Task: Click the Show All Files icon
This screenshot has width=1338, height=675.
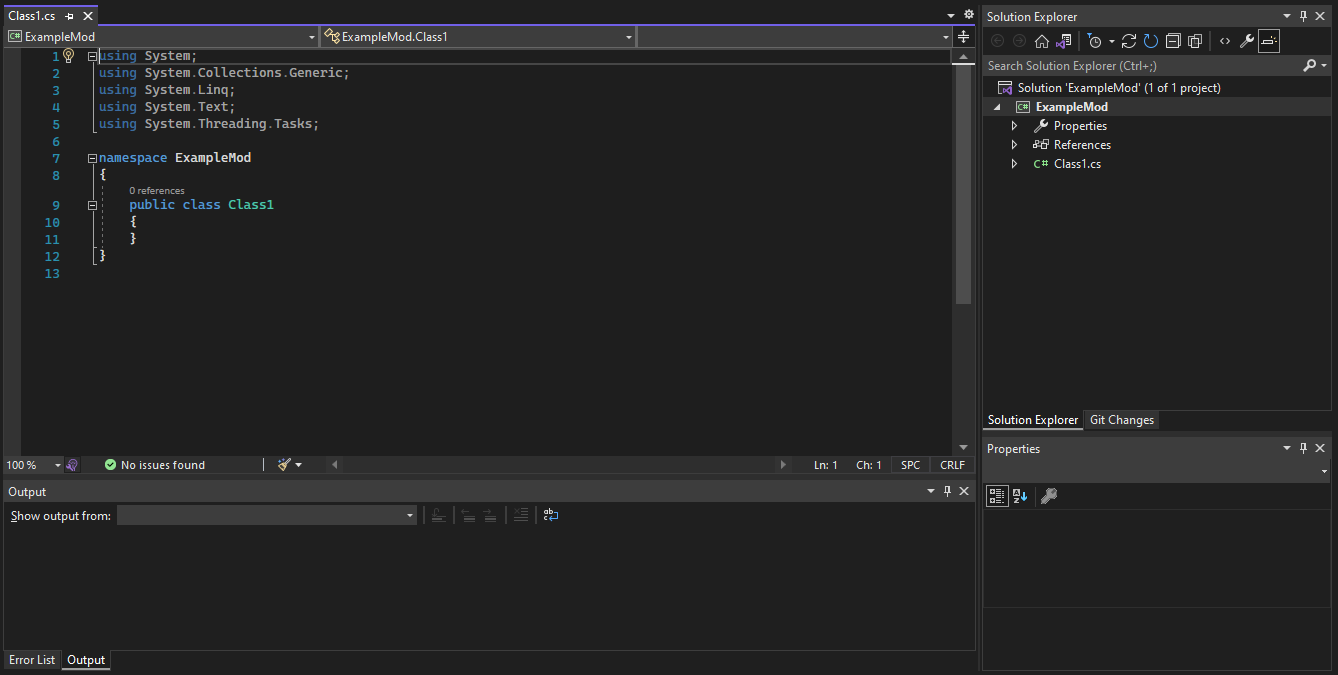Action: coord(1194,41)
